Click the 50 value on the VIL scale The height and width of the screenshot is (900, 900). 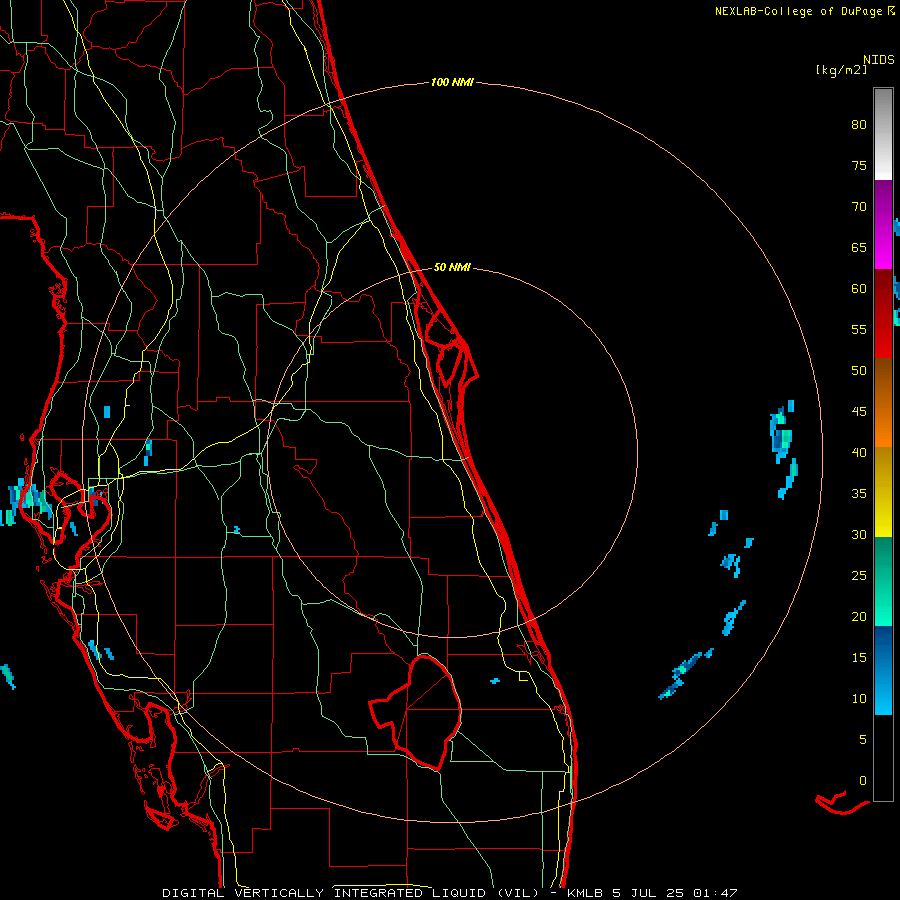coord(859,370)
